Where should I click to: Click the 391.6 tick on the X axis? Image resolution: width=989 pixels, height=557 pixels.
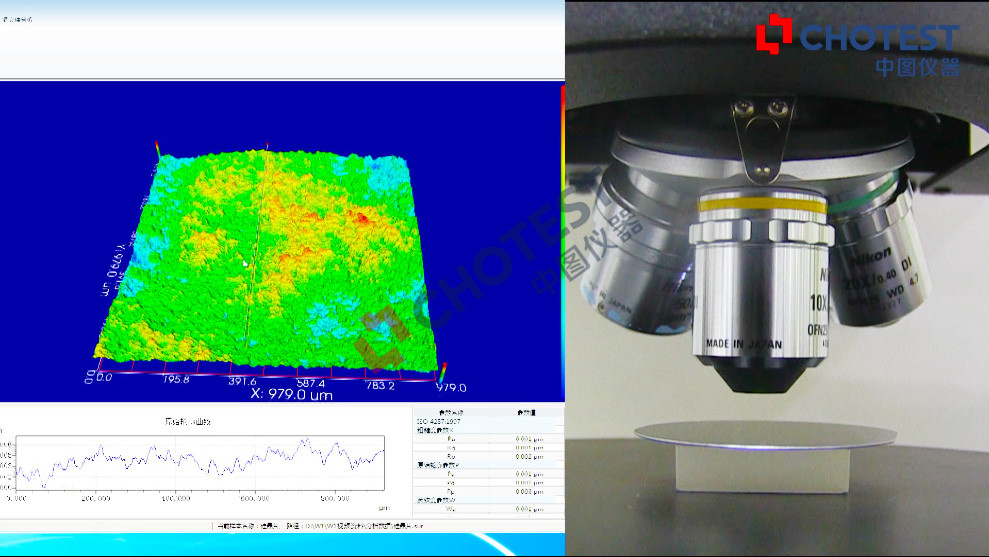click(x=243, y=382)
